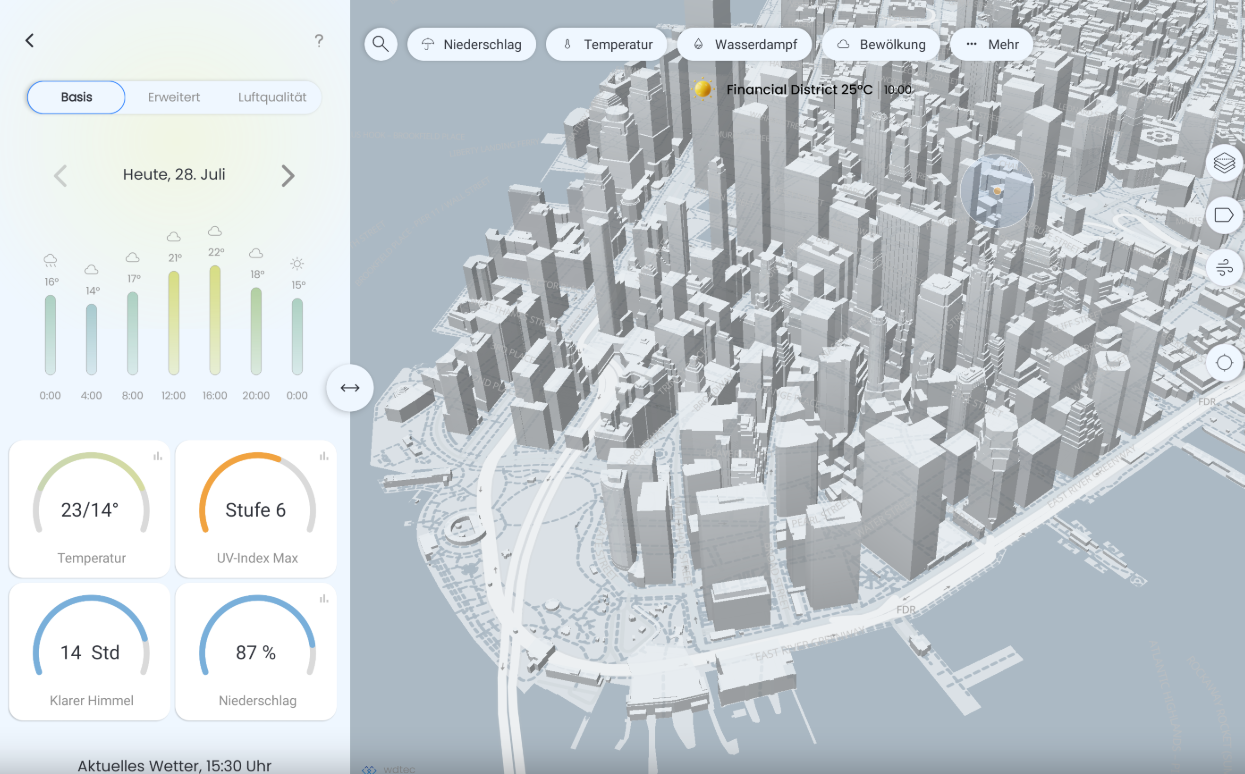The width and height of the screenshot is (1245, 774).
Task: Click the panel resize double-arrow handle
Action: point(350,388)
